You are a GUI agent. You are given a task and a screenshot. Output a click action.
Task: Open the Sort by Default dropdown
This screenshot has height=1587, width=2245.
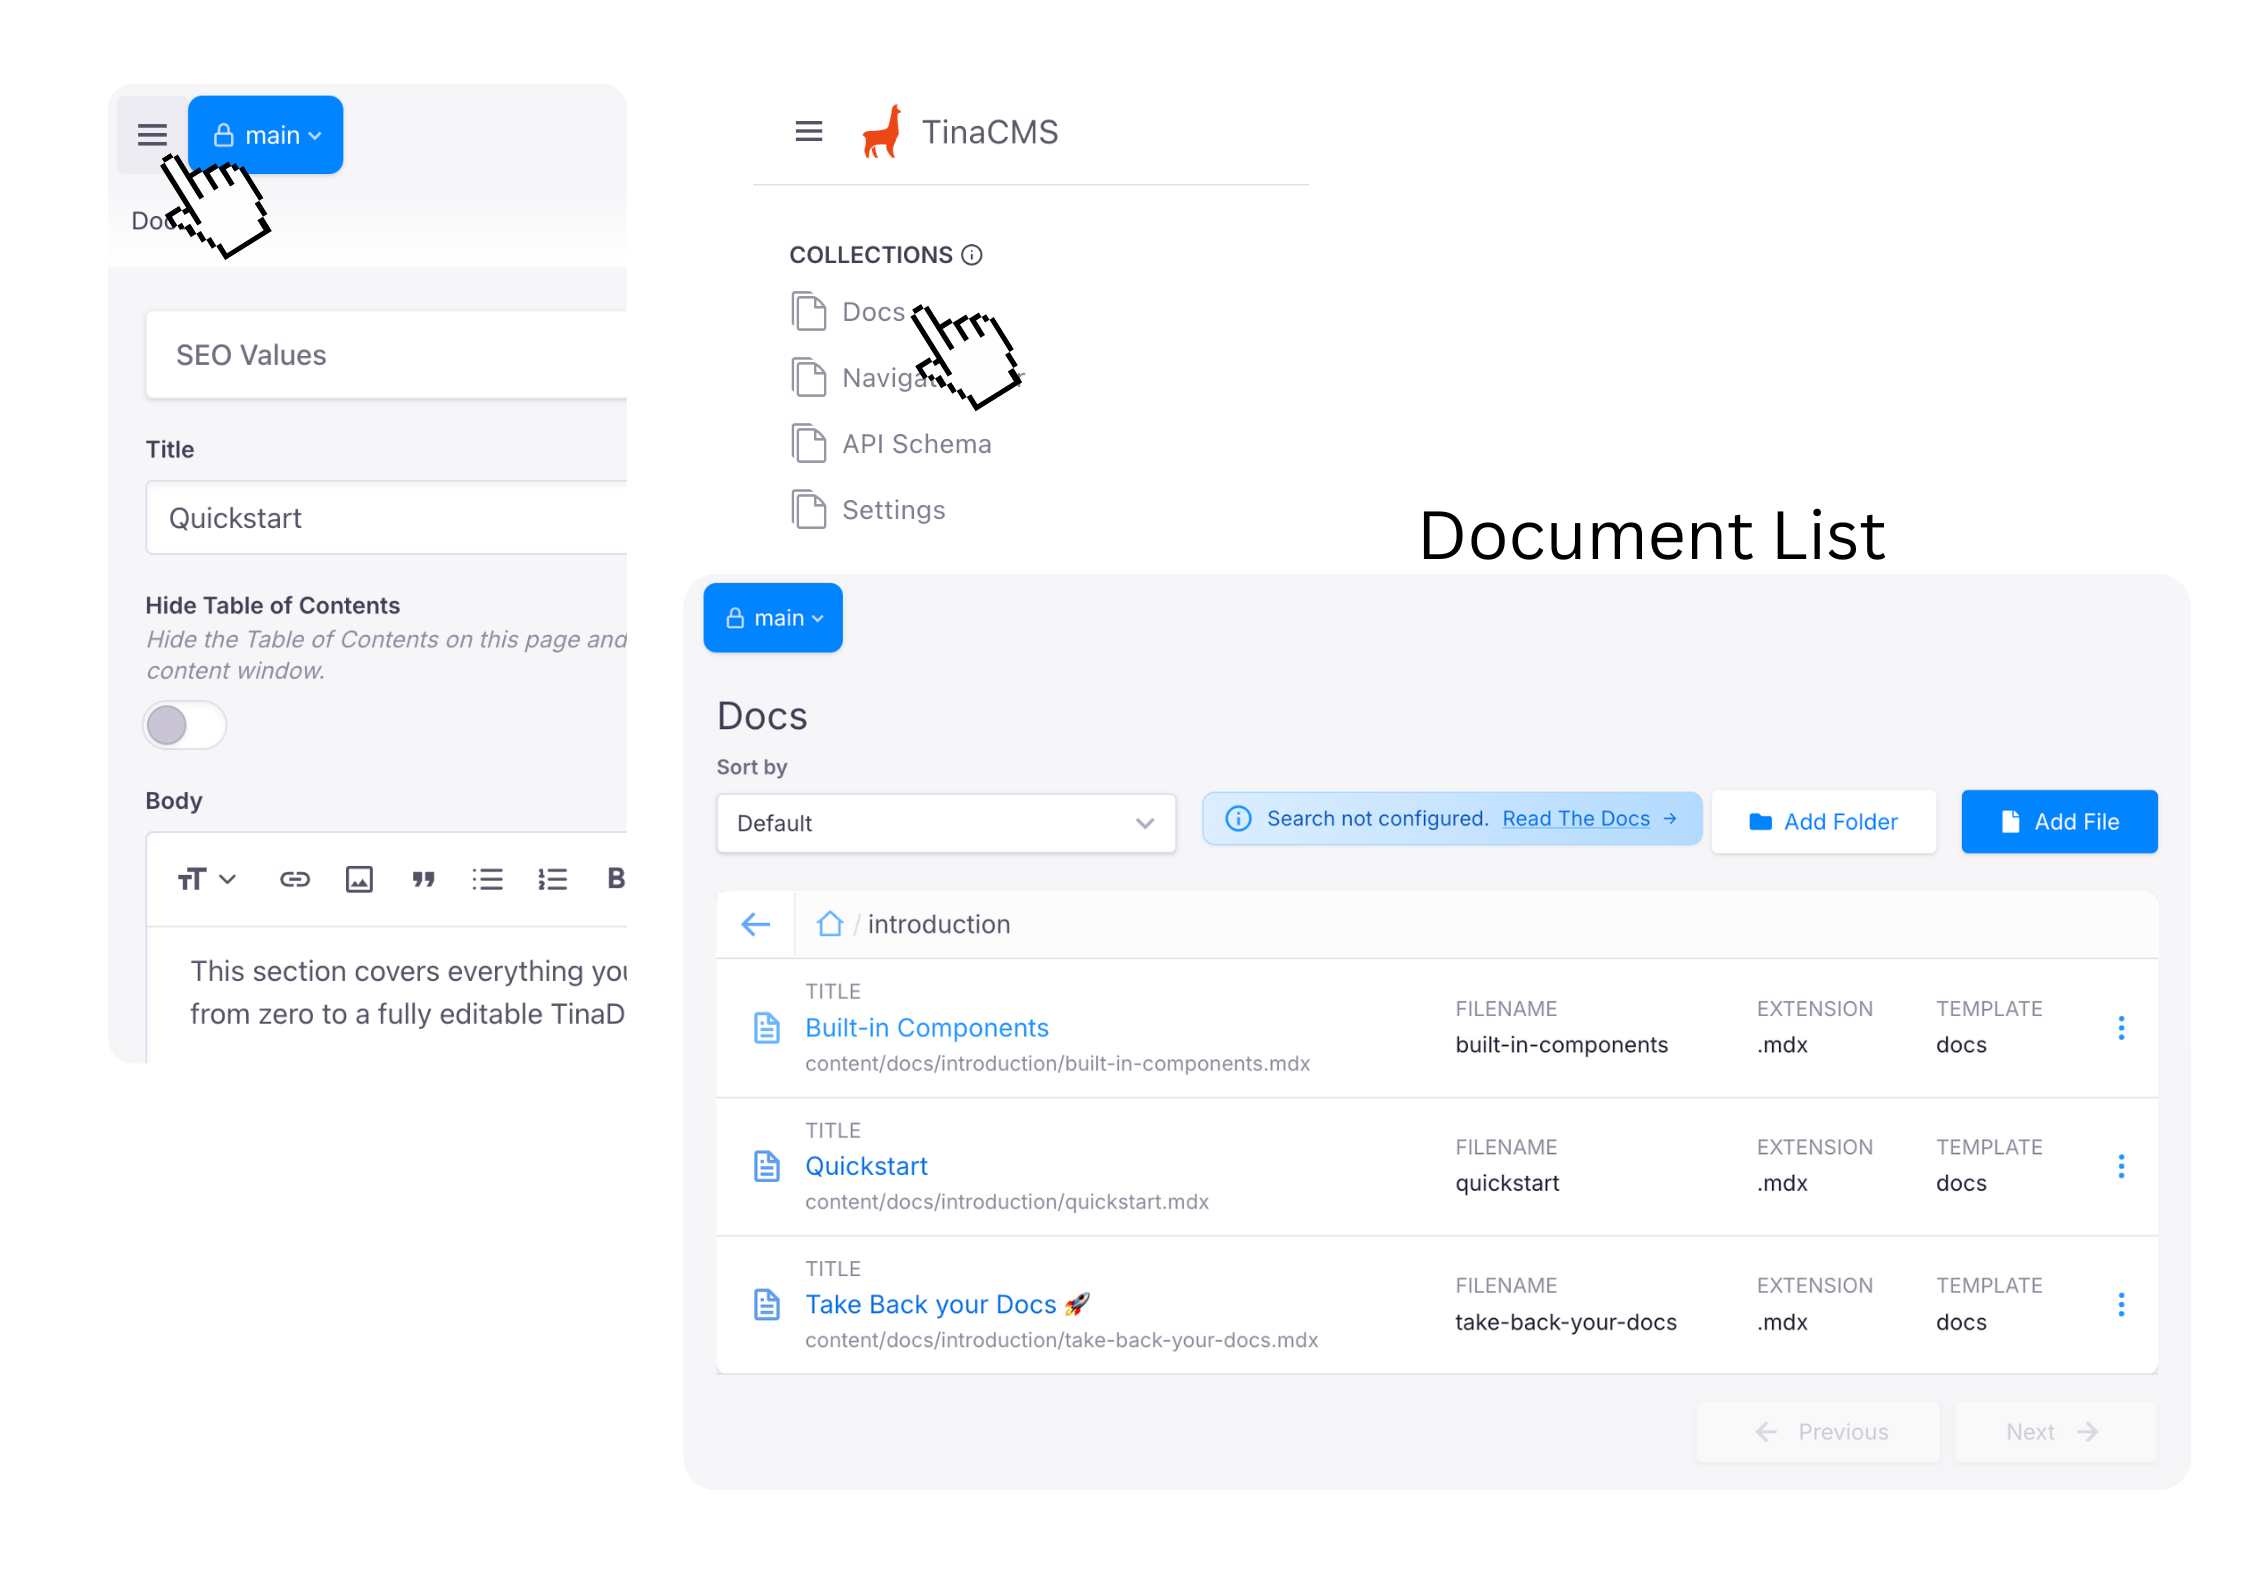945,823
